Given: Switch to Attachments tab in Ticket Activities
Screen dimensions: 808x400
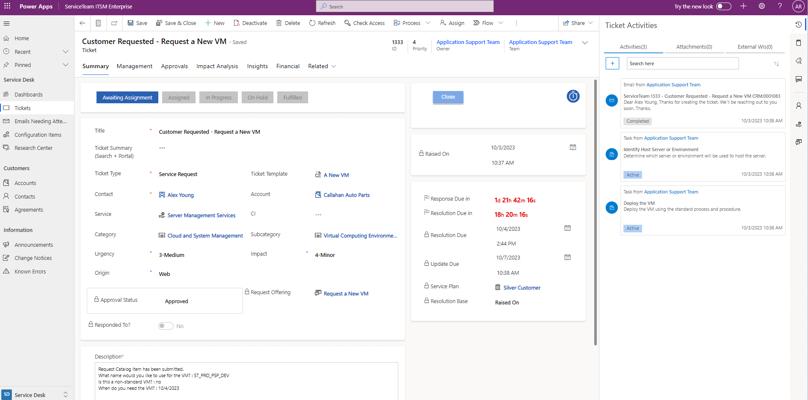Looking at the screenshot, I should tap(694, 46).
